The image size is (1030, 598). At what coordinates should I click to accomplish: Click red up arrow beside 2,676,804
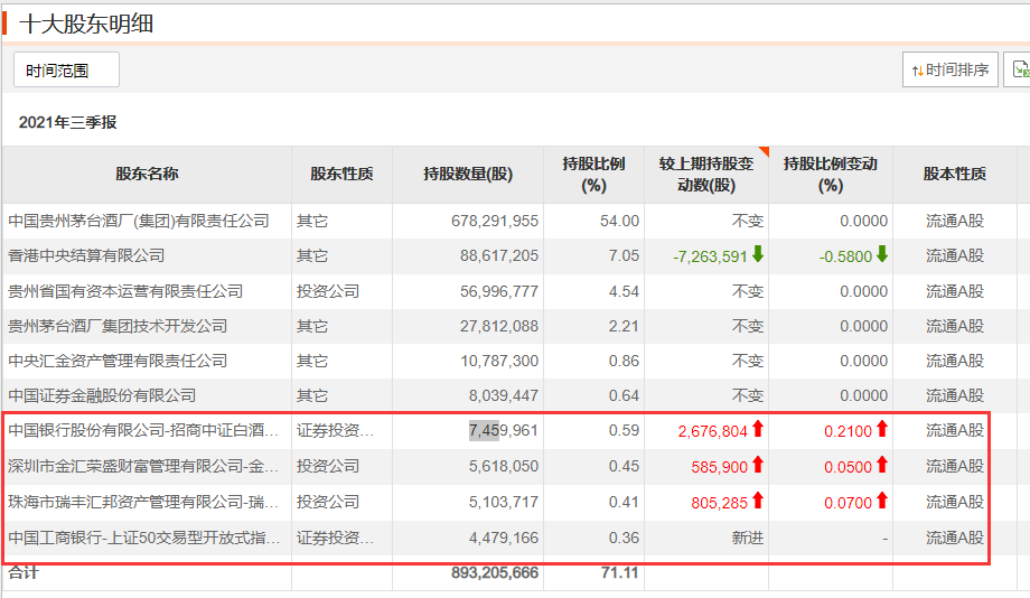coord(758,429)
